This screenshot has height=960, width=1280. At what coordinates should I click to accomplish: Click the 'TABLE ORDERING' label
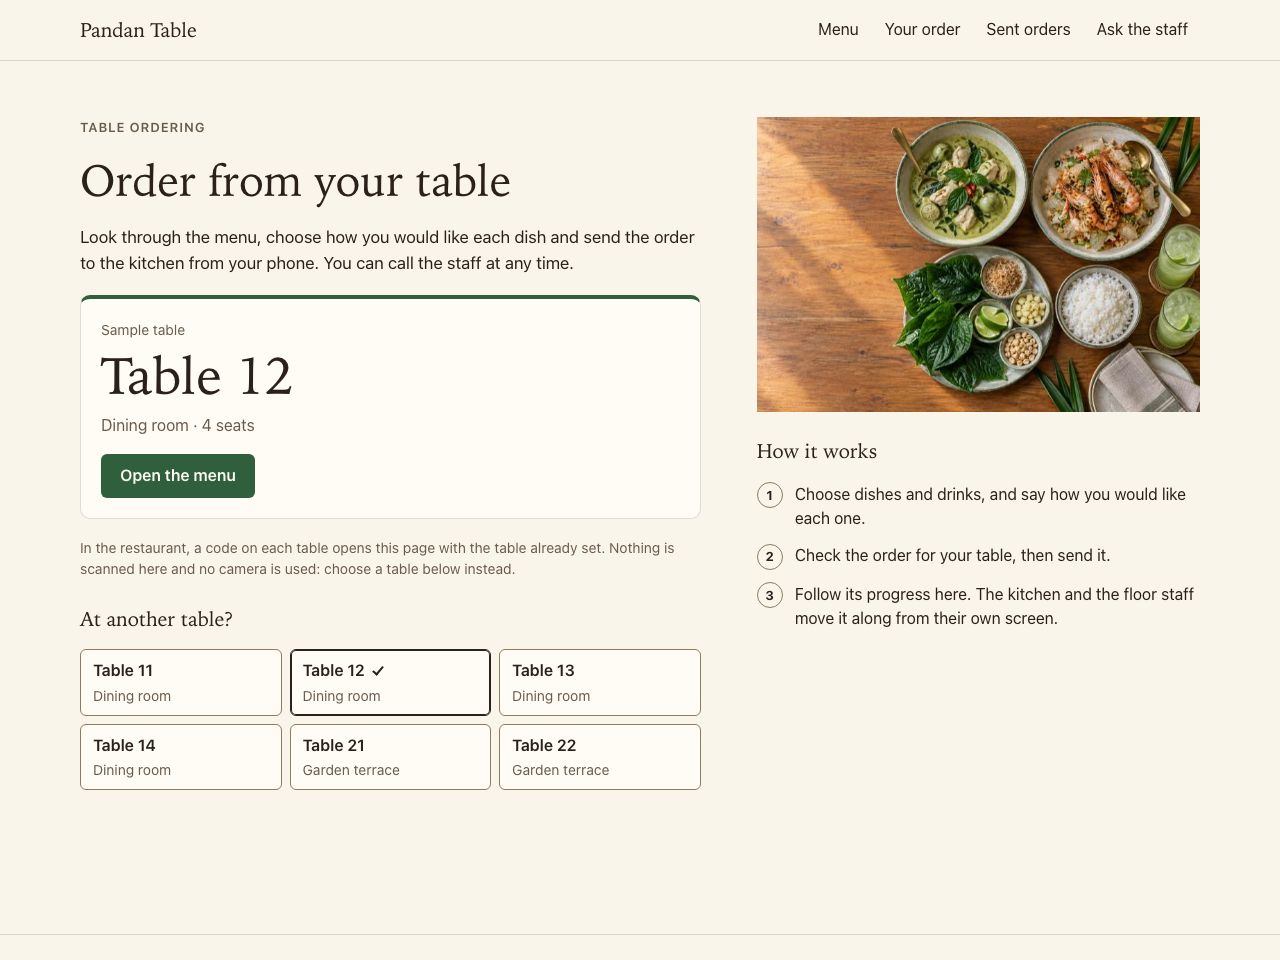(x=142, y=127)
